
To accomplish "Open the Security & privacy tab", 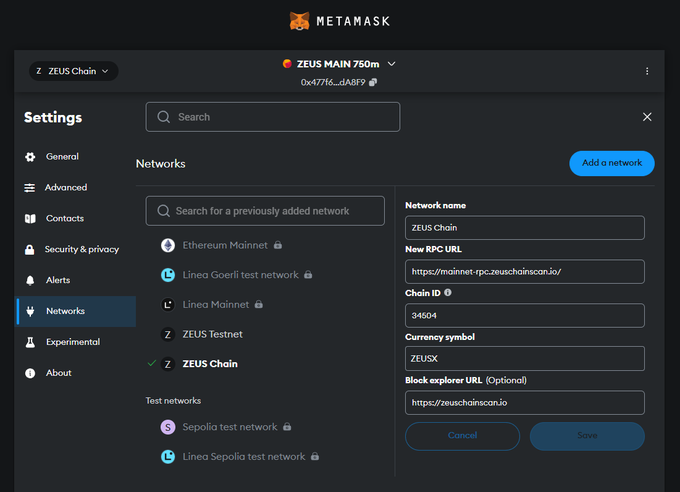I will click(x=75, y=249).
